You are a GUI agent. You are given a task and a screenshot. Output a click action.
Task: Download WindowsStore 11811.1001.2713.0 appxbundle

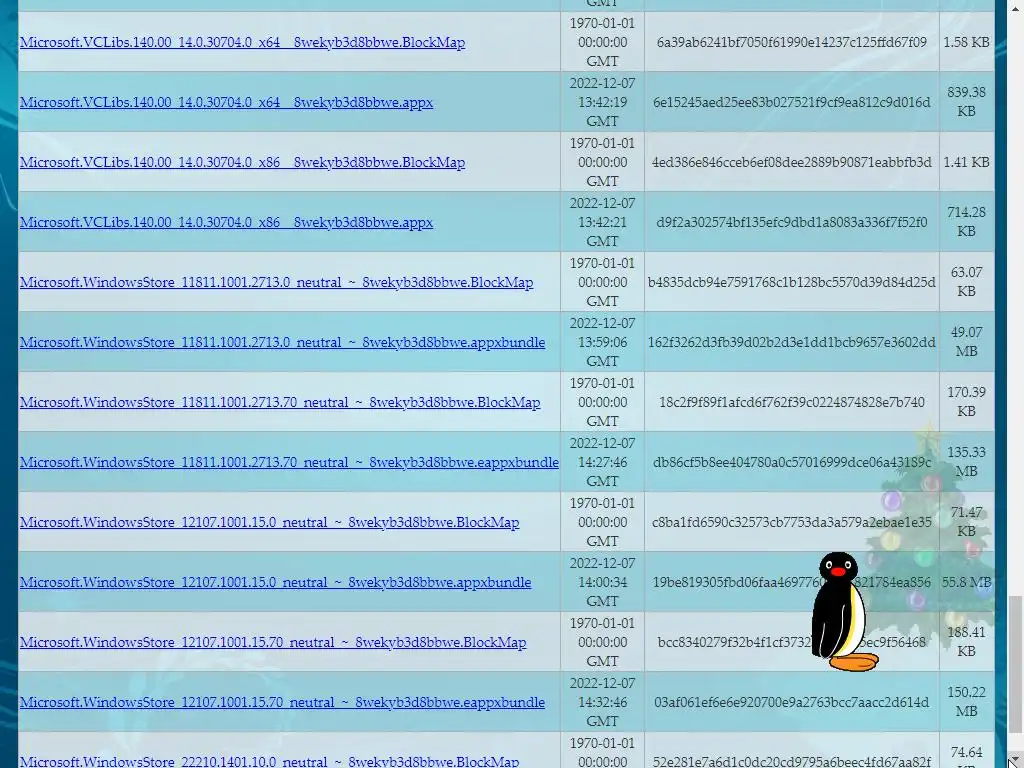click(x=282, y=343)
